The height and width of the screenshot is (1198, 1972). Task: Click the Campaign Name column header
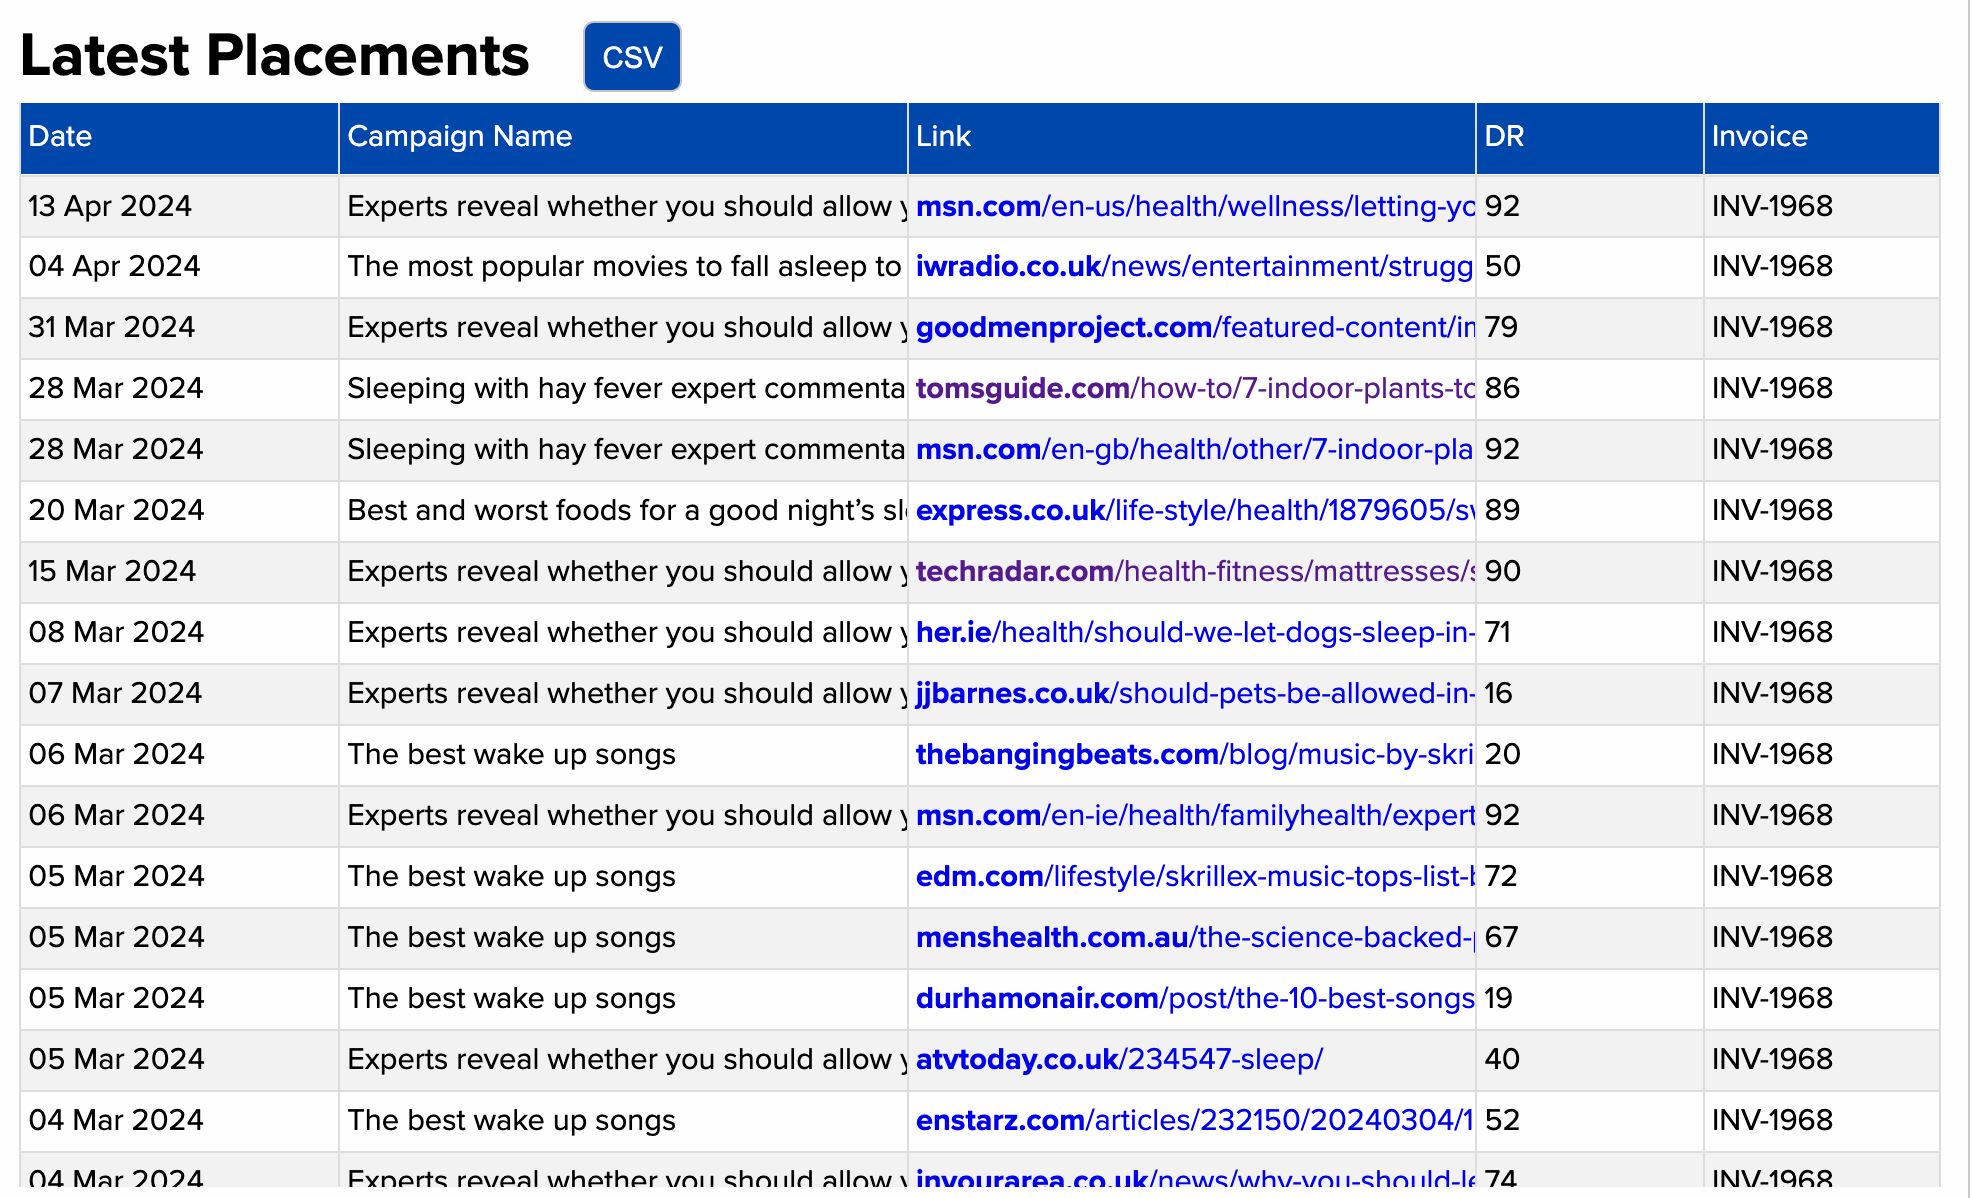tap(623, 137)
